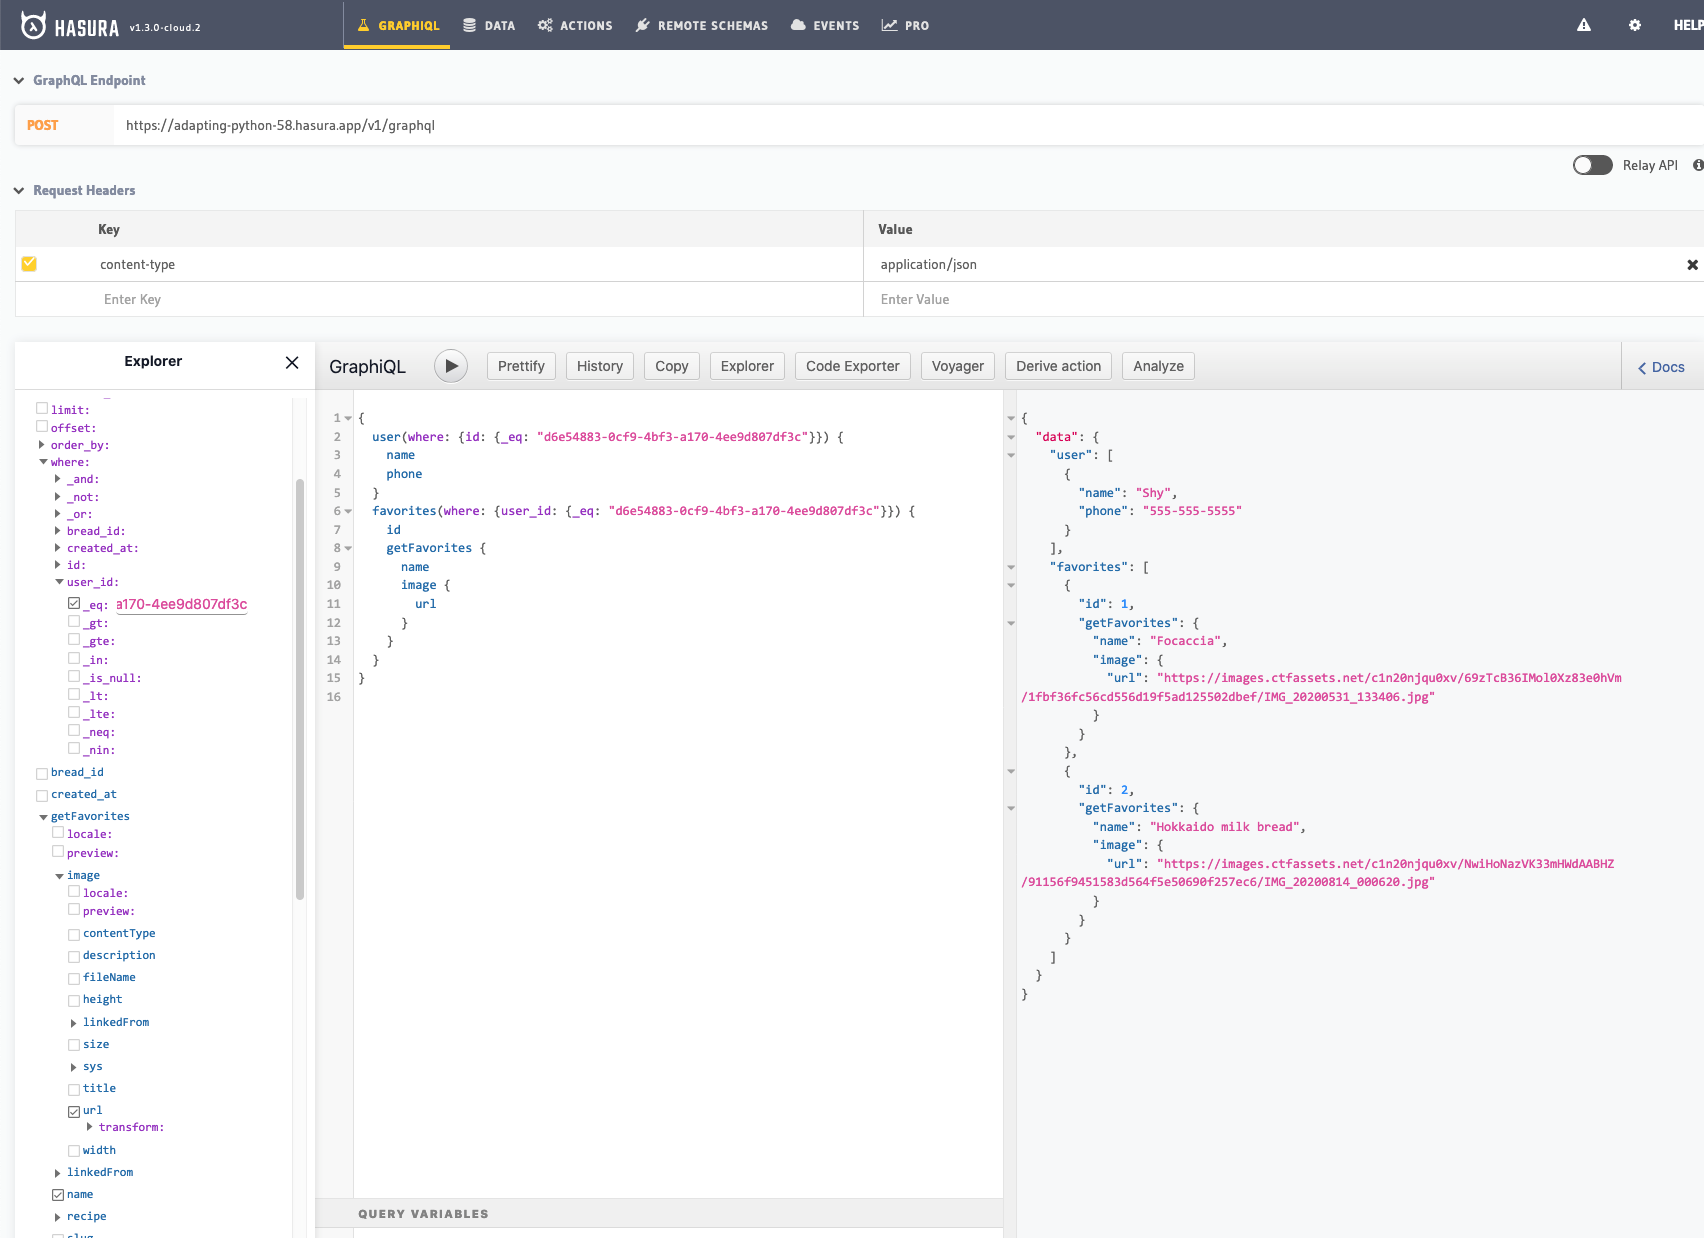Expand the Query Variables pane

click(x=660, y=1213)
